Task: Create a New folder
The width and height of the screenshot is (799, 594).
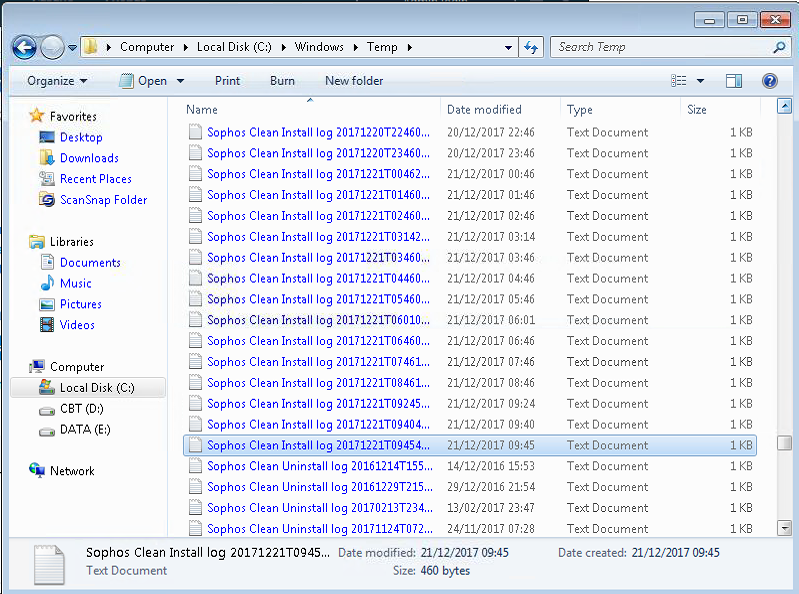Action: [354, 80]
